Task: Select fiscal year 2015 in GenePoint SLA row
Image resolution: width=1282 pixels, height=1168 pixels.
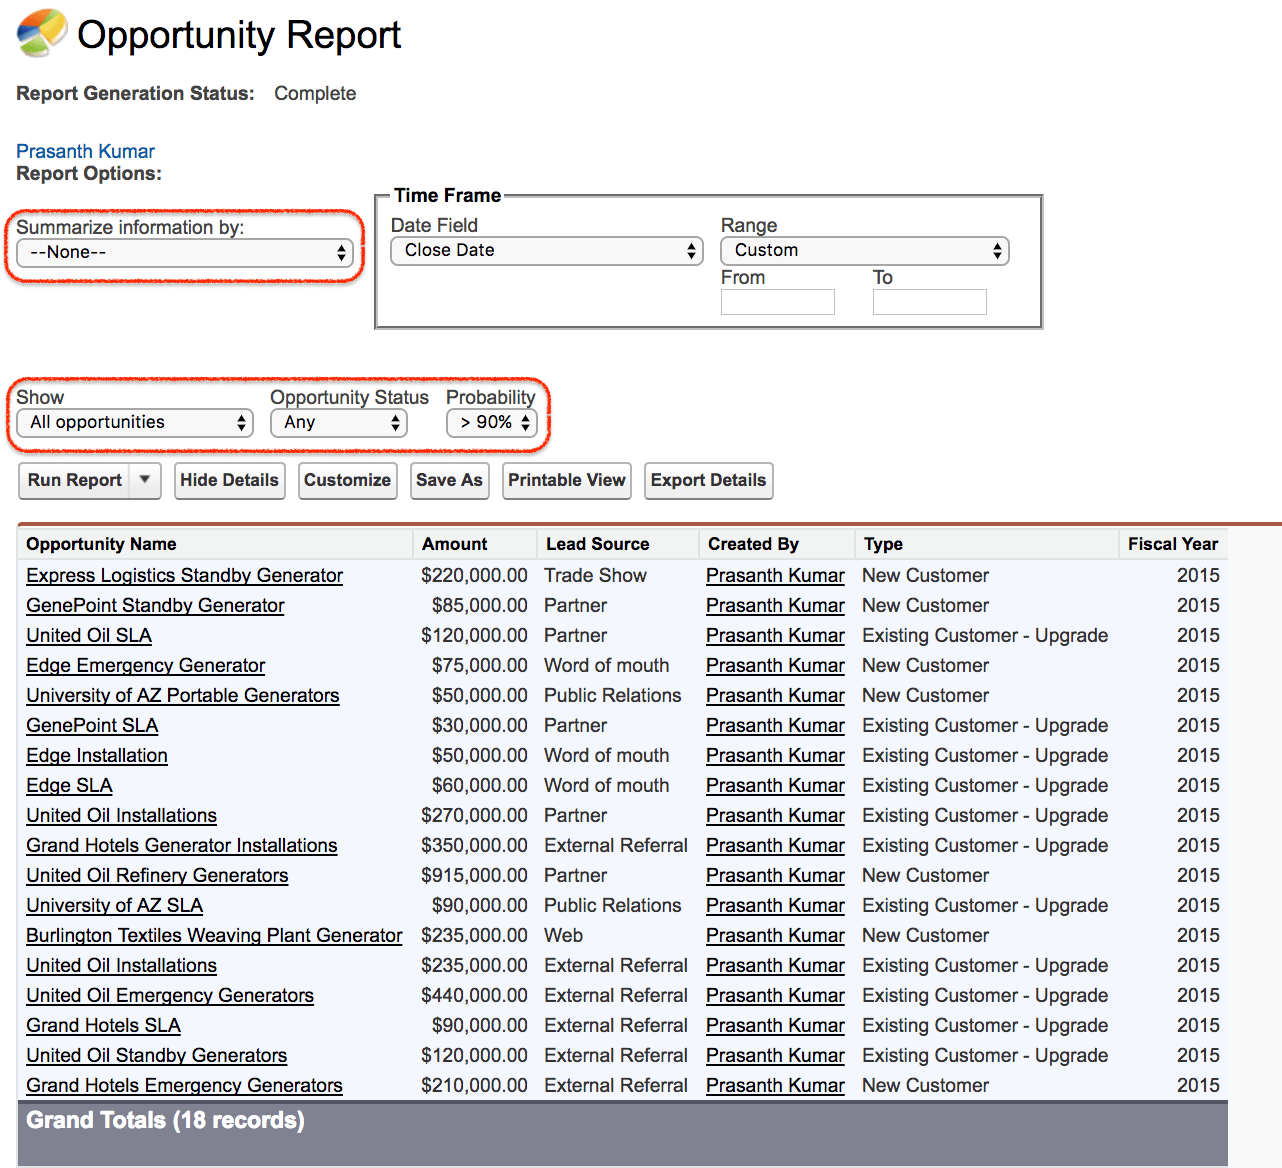Action: click(1198, 725)
